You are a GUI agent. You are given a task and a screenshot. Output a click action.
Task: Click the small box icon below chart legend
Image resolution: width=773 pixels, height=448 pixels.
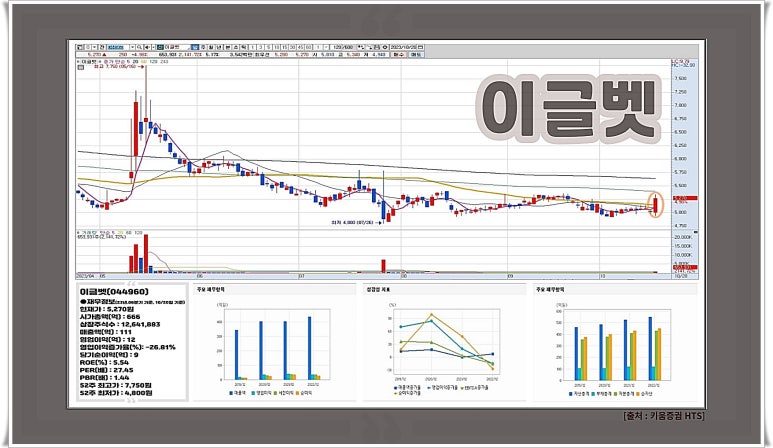pyautogui.click(x=80, y=68)
